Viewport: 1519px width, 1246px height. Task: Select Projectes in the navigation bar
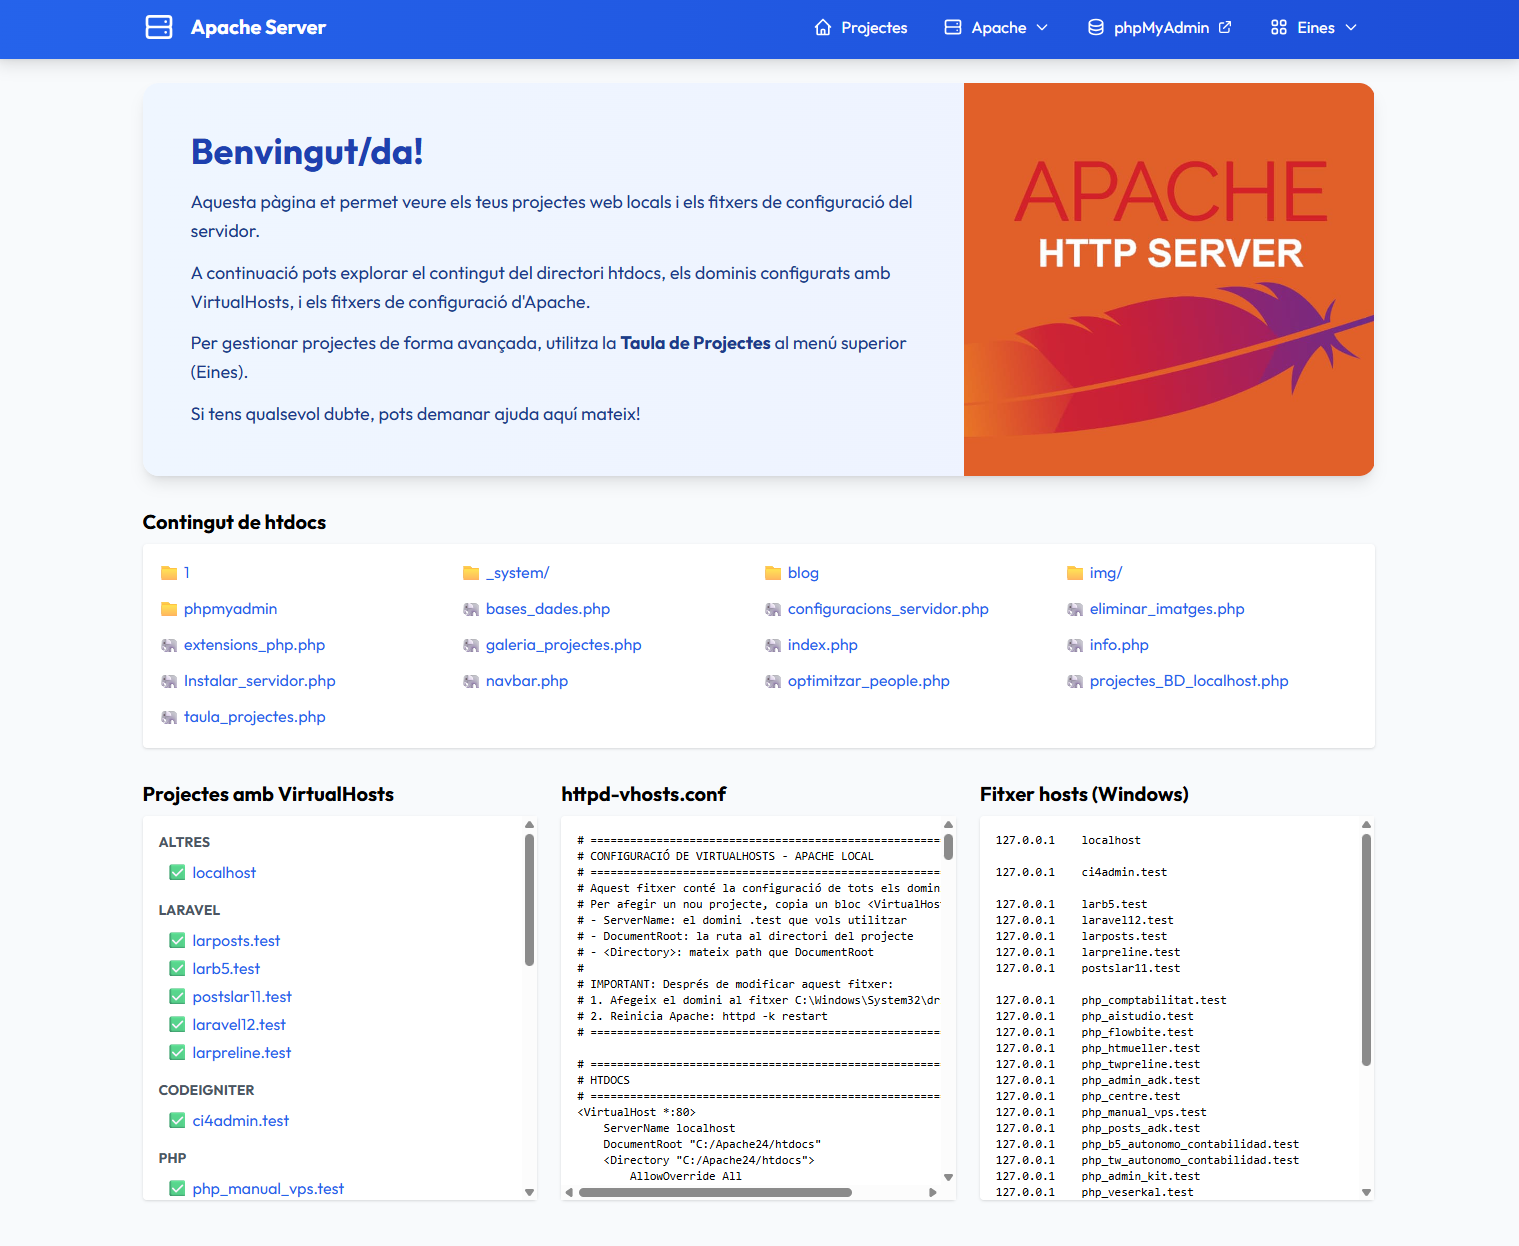point(873,27)
